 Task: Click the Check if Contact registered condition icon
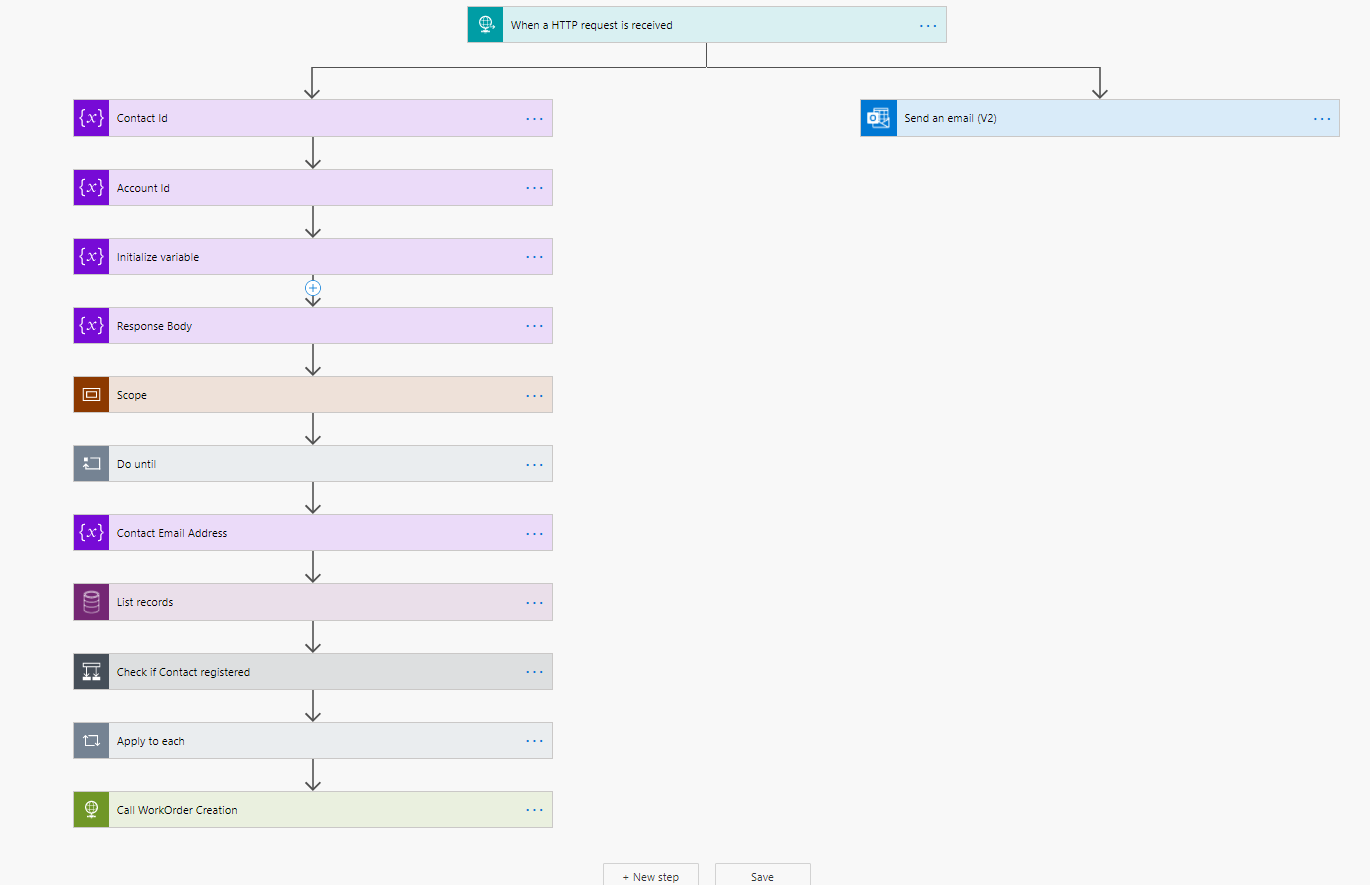[x=91, y=672]
